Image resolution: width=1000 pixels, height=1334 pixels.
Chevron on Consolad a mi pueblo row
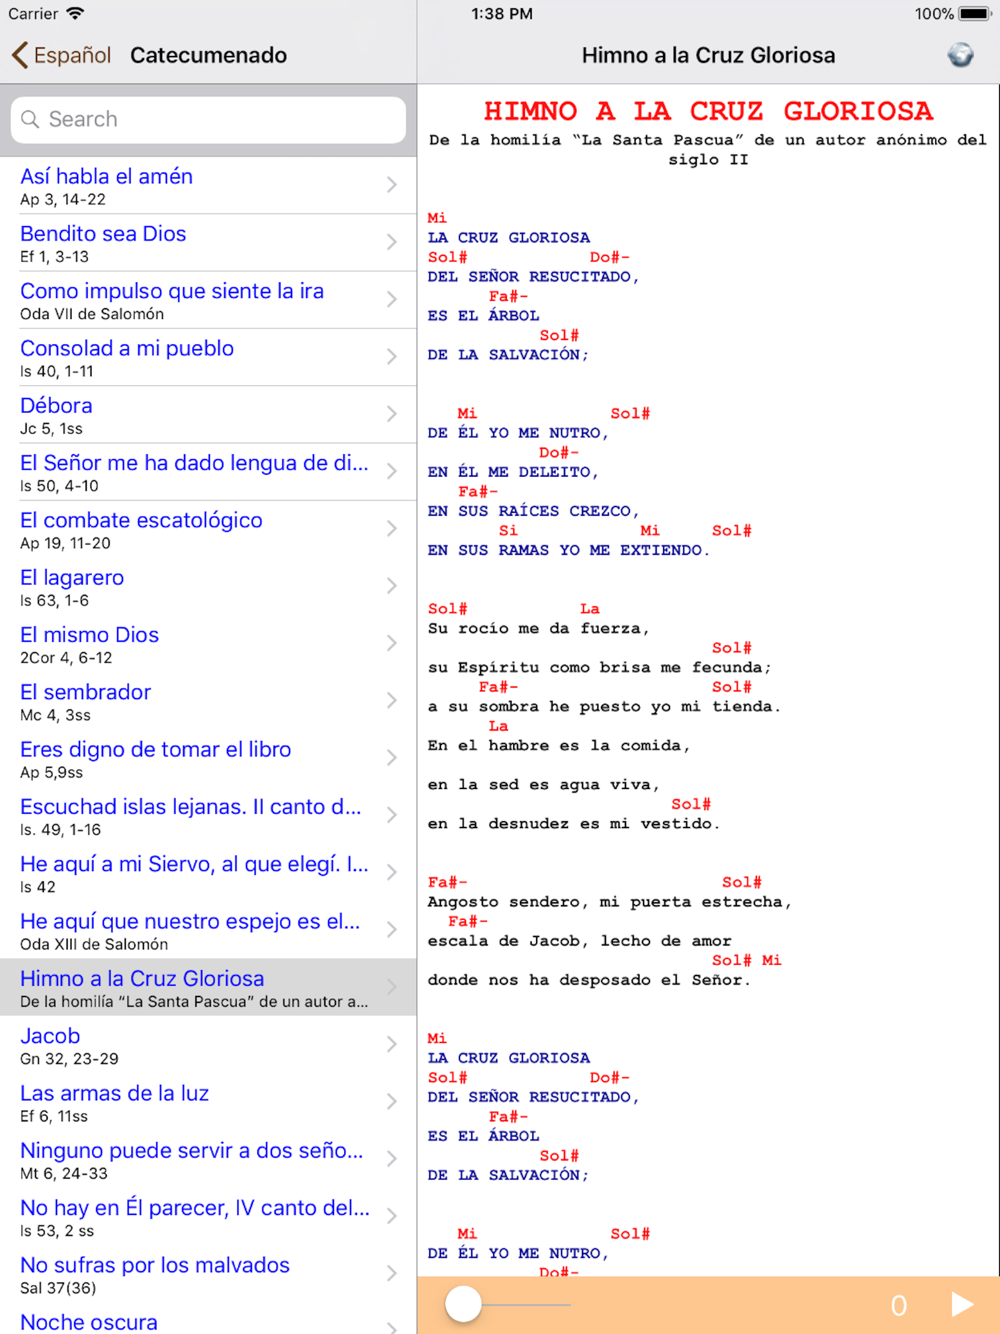(x=392, y=357)
